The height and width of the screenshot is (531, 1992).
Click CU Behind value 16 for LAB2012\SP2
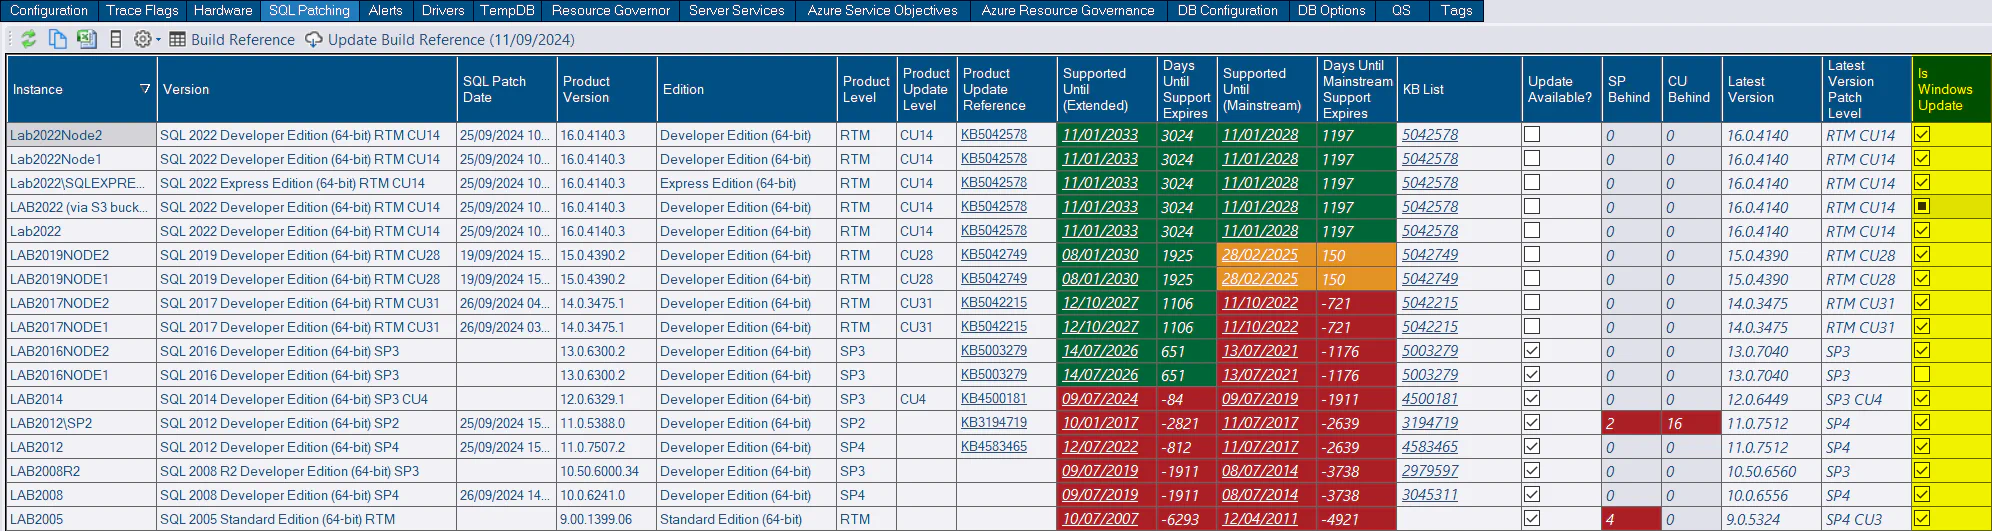point(1692,423)
